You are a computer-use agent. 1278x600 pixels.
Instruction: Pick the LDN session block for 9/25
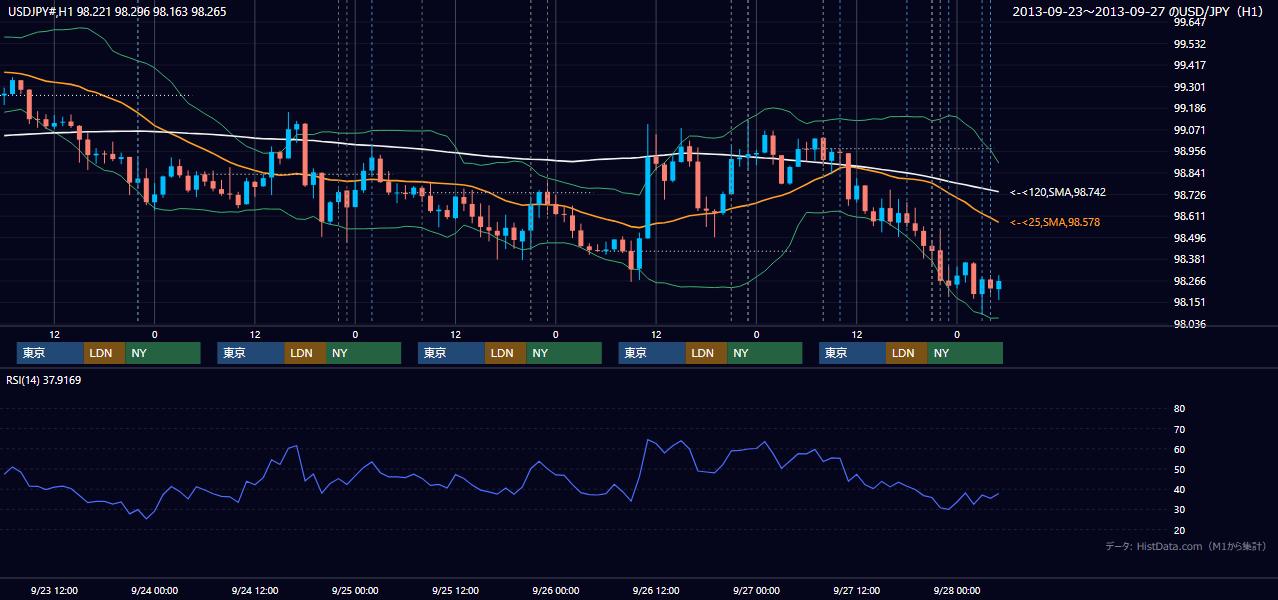pyautogui.click(x=505, y=353)
